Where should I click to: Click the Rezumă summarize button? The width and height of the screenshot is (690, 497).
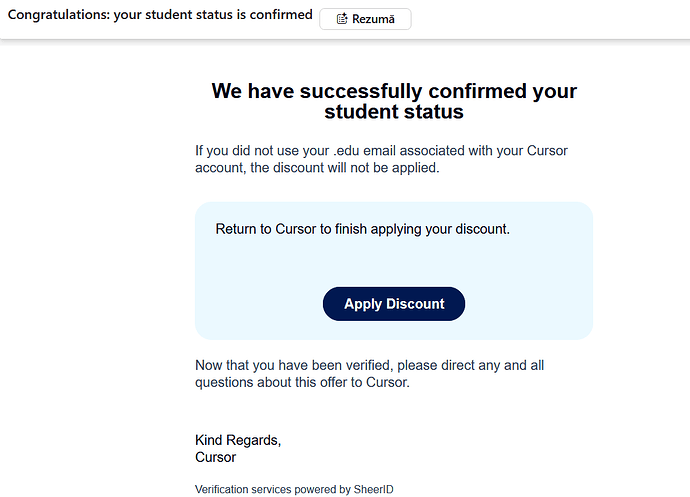coord(365,19)
